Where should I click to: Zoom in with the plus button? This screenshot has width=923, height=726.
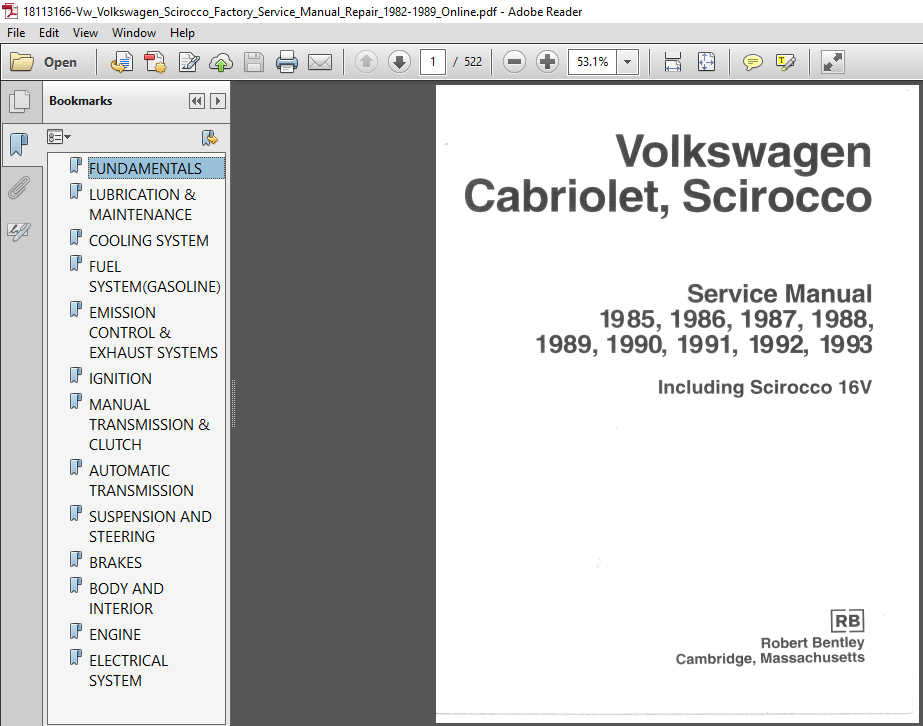[x=547, y=62]
